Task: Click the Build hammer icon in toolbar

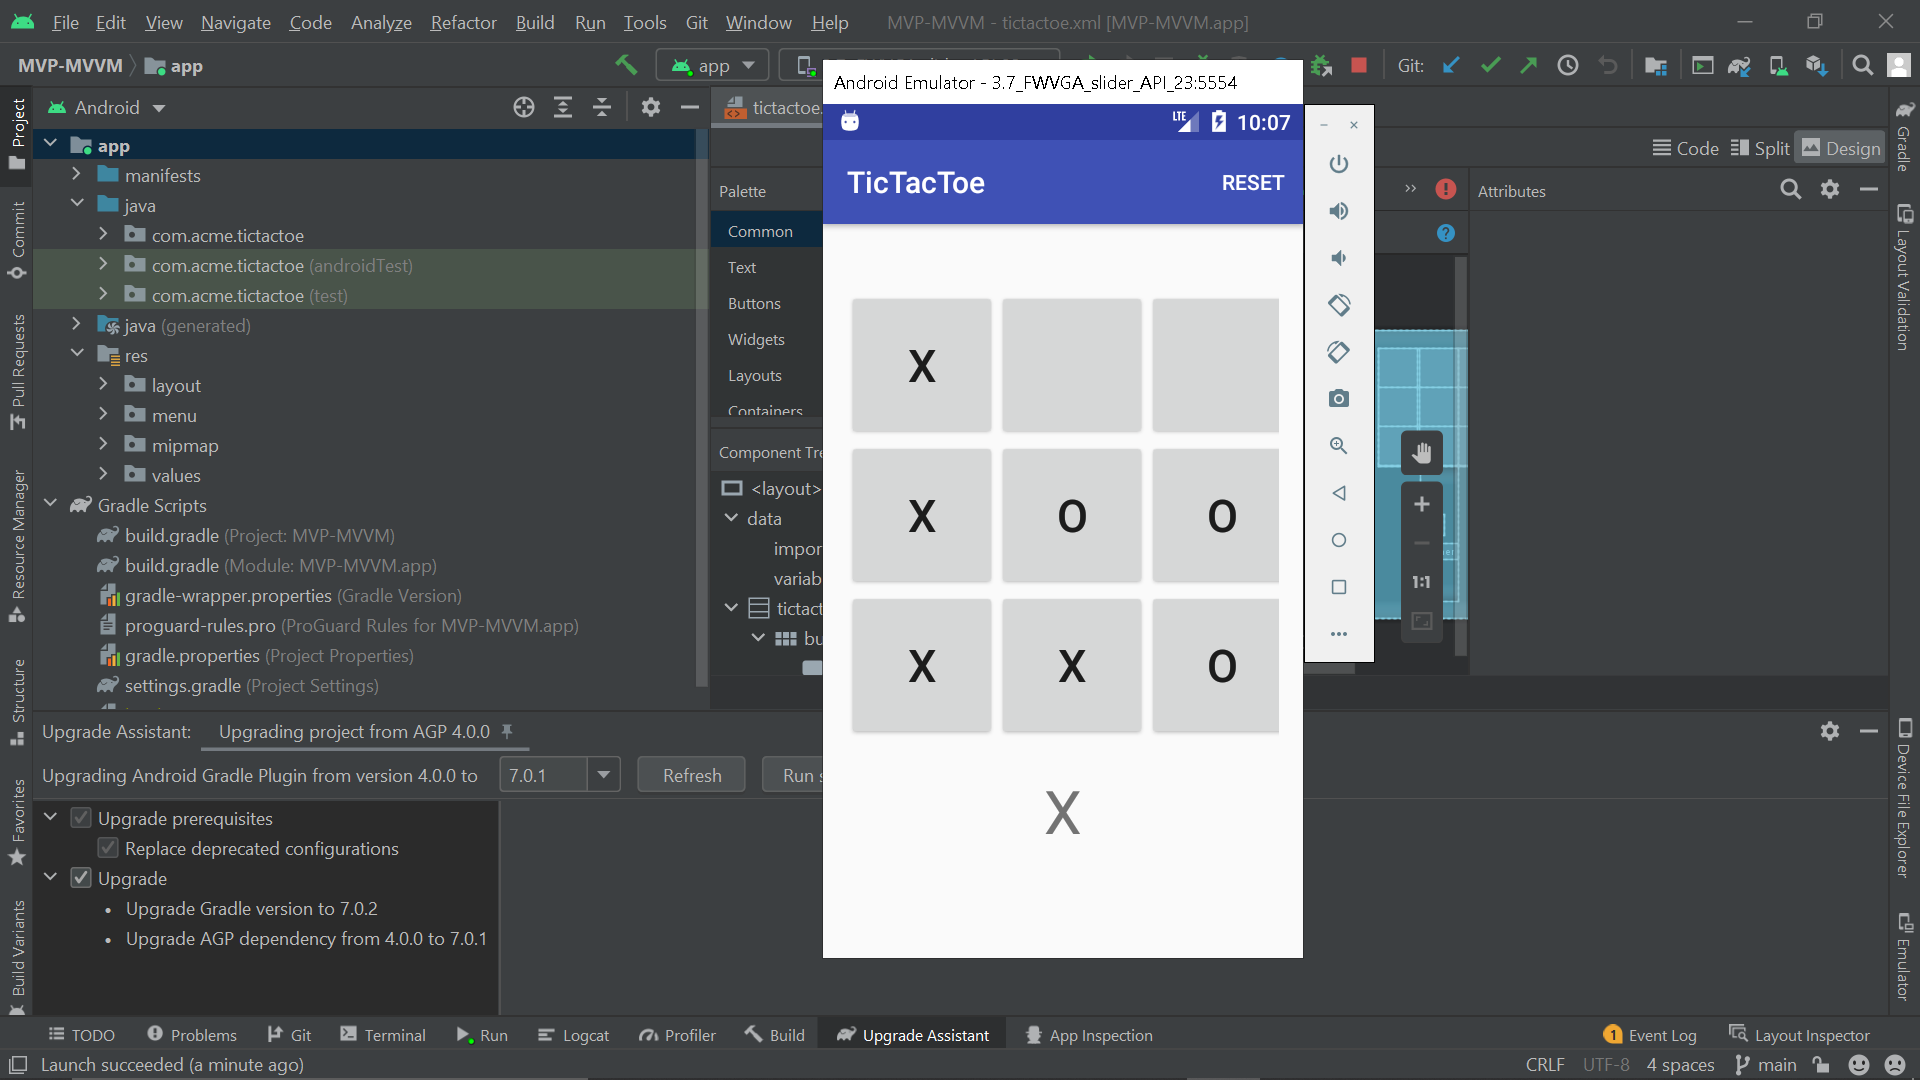Action: [x=626, y=66]
